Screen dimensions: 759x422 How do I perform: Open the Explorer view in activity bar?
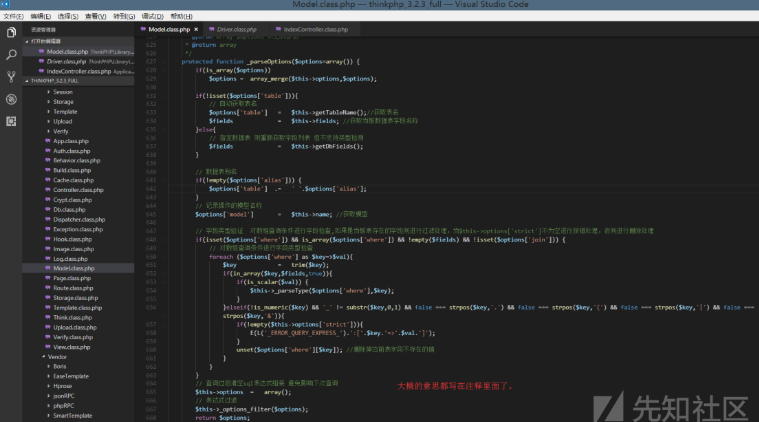(11, 32)
